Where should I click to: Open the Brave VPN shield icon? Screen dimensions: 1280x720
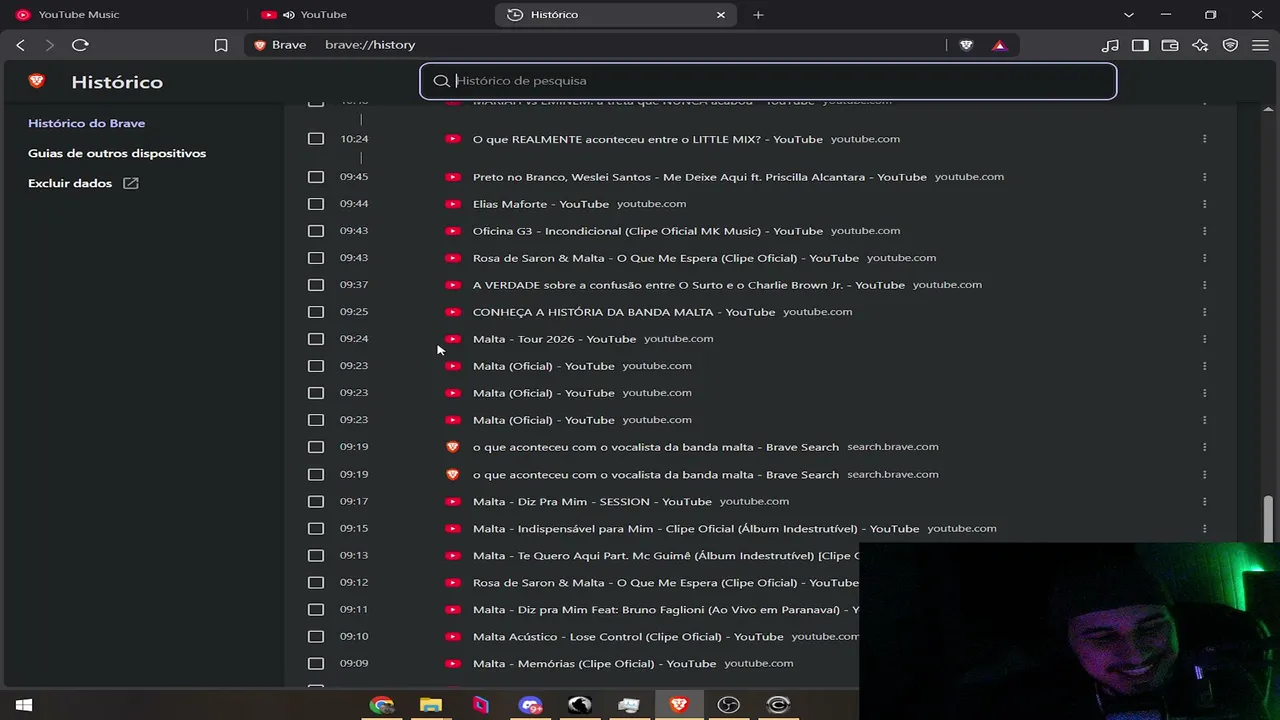click(1230, 45)
